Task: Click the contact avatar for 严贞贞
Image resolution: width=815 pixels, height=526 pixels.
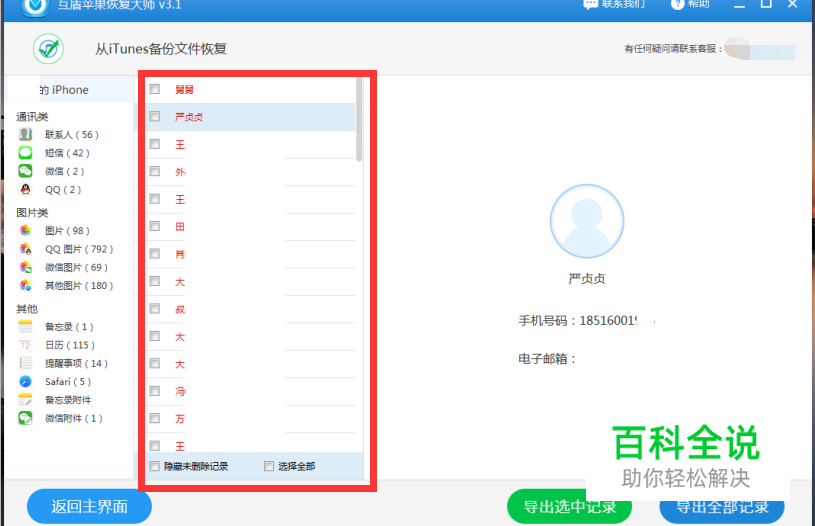Action: [587, 221]
